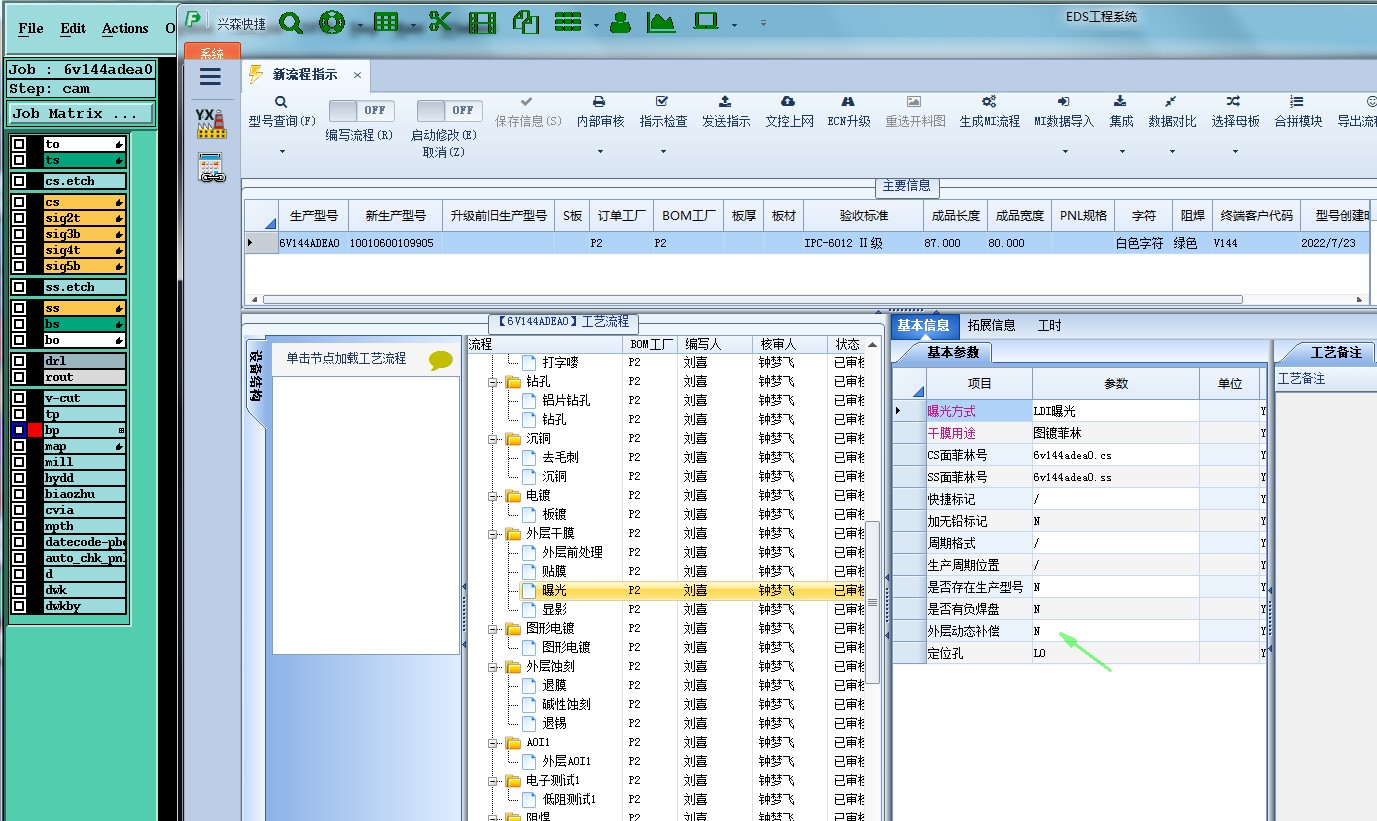The height and width of the screenshot is (821, 1377).
Task: Click 文控上网 cloud upload tool
Action: [x=789, y=112]
